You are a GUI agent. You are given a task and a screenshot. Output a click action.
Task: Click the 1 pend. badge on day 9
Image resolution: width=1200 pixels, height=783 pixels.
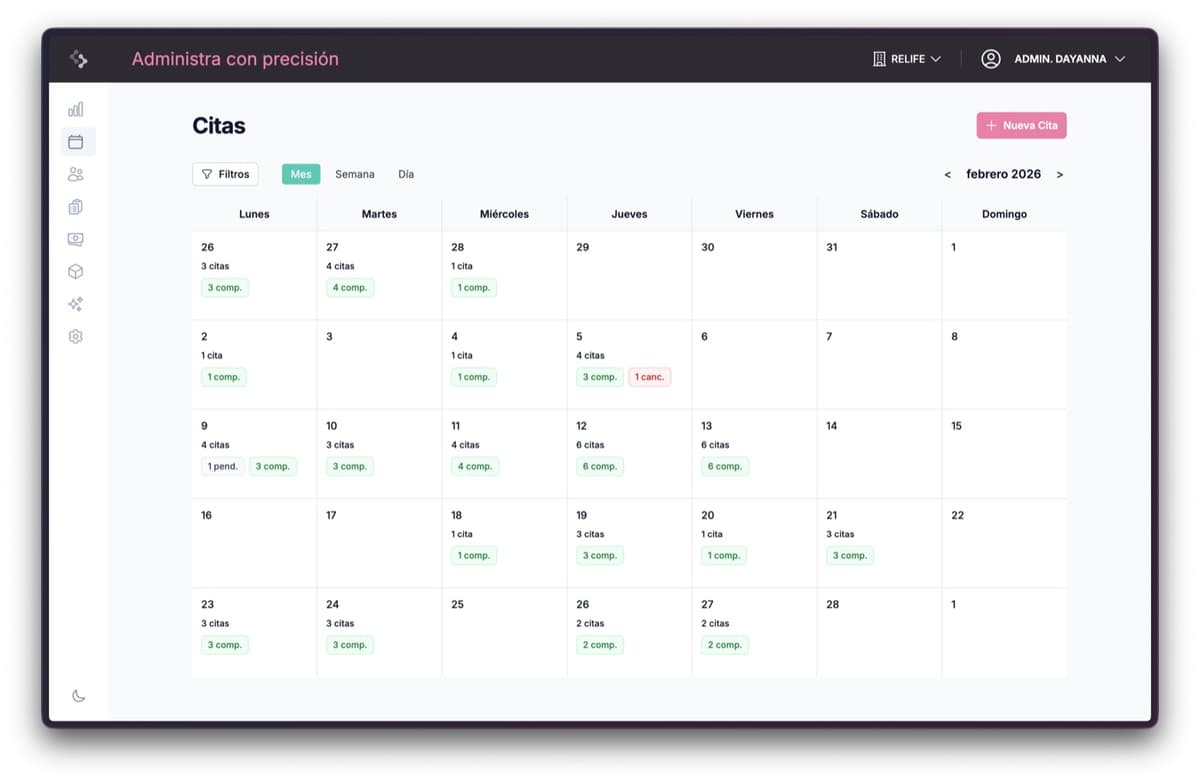tap(223, 466)
